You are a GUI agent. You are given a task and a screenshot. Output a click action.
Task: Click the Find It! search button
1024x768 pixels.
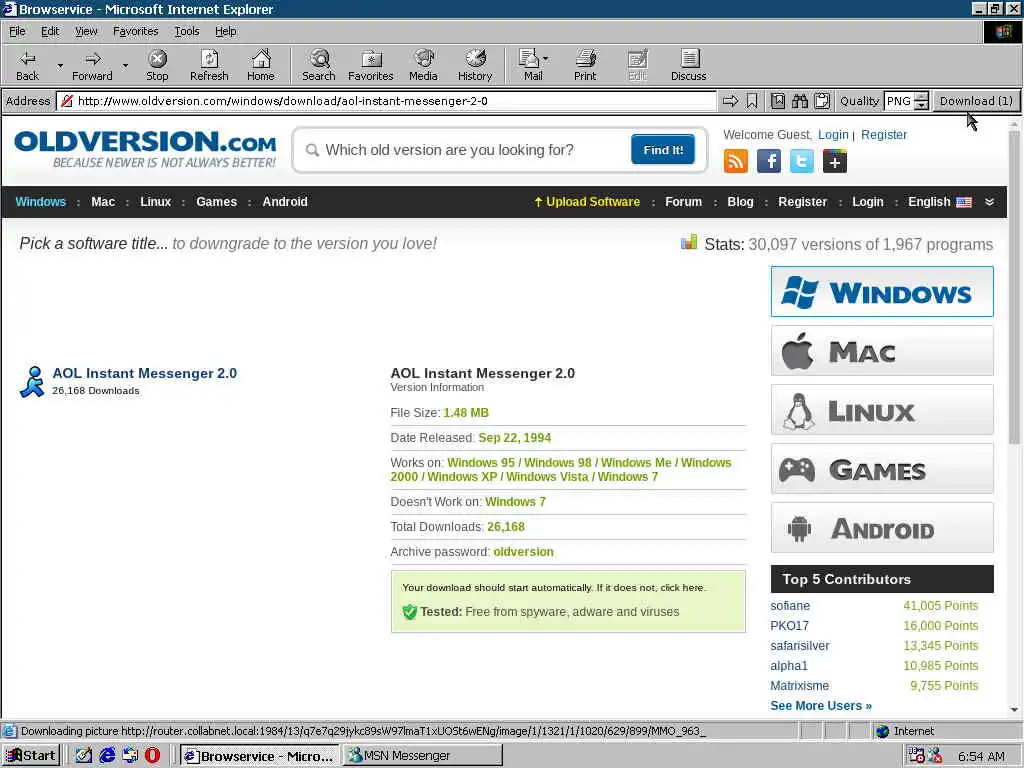point(663,150)
